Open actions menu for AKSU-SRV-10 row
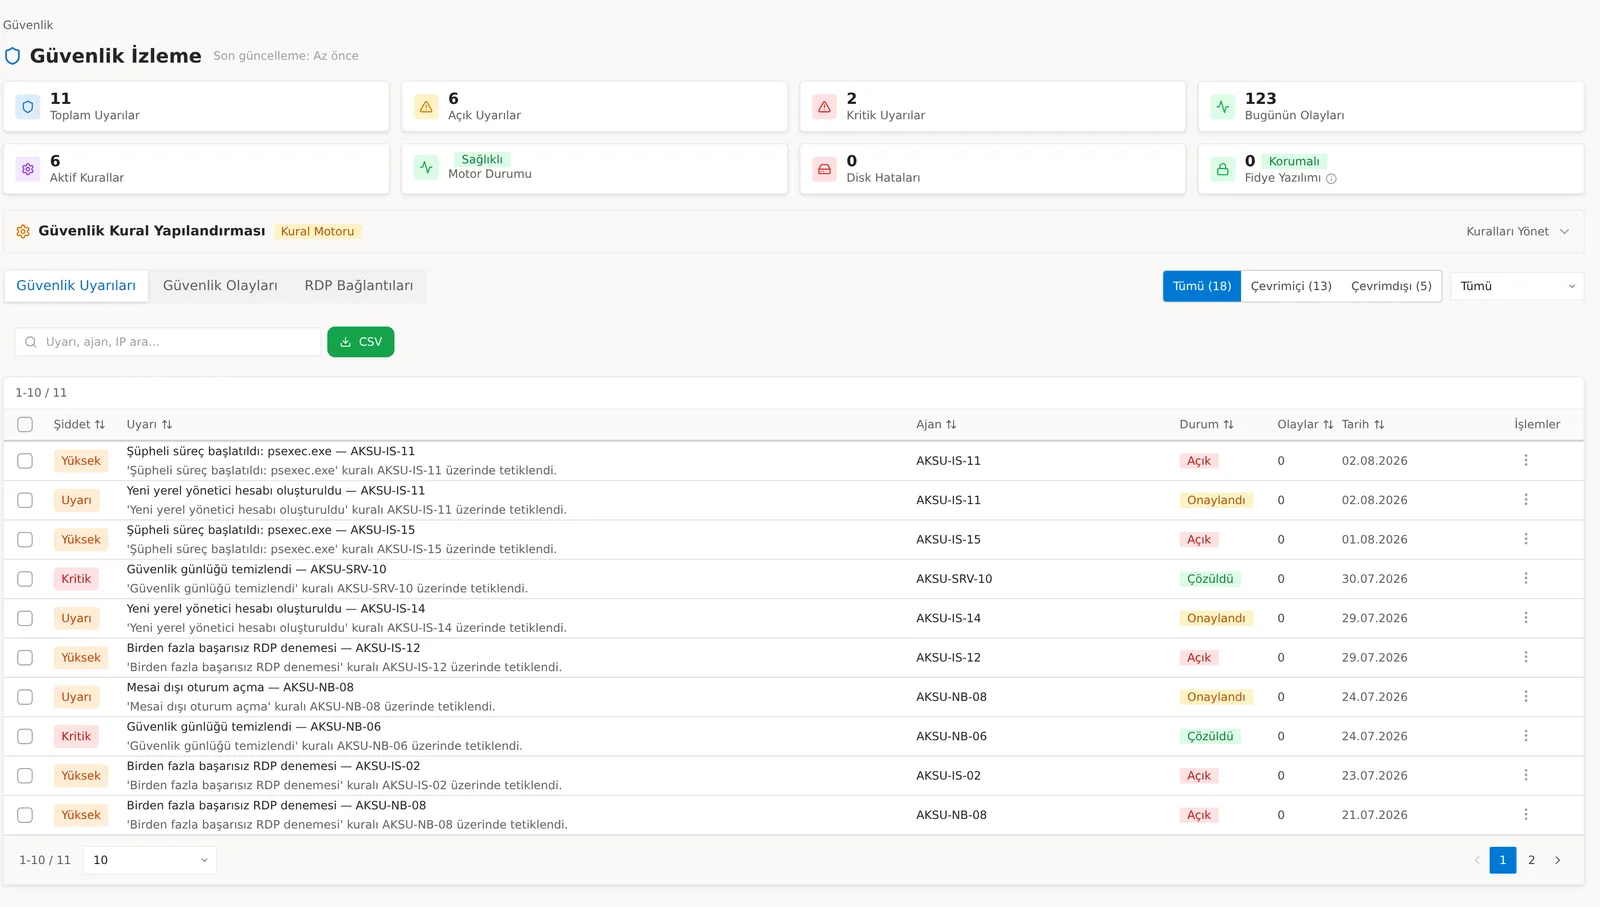This screenshot has width=1600, height=907. [x=1526, y=578]
